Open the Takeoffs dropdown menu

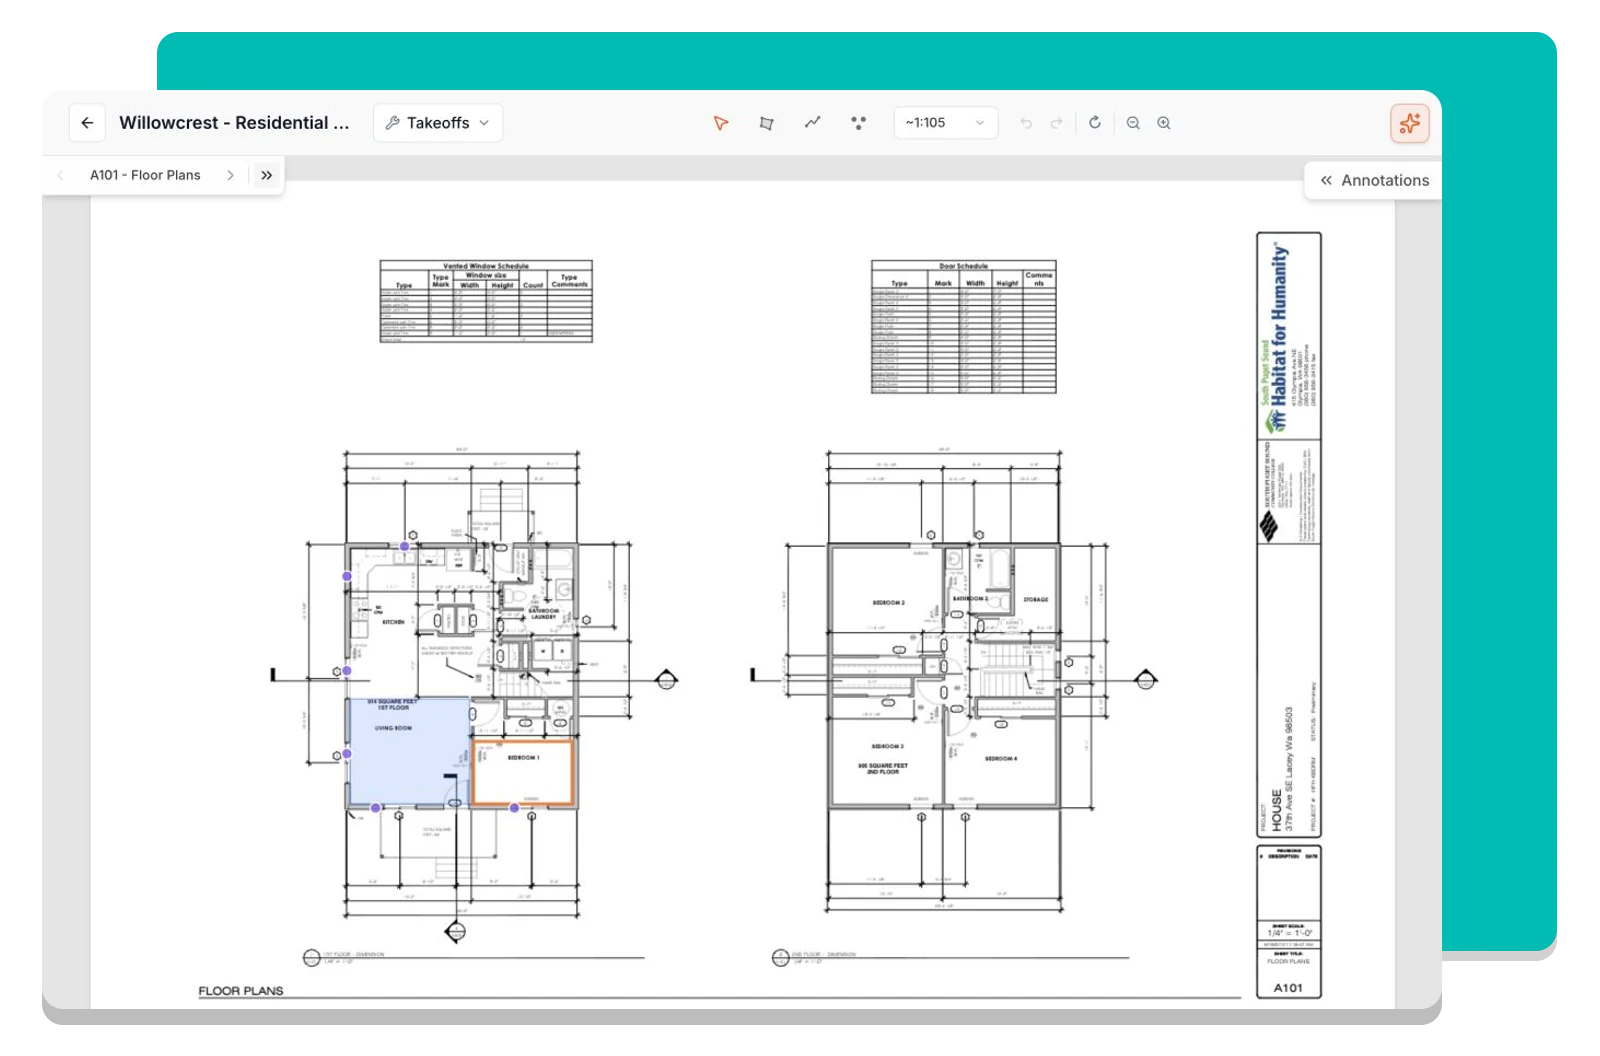pos(438,123)
